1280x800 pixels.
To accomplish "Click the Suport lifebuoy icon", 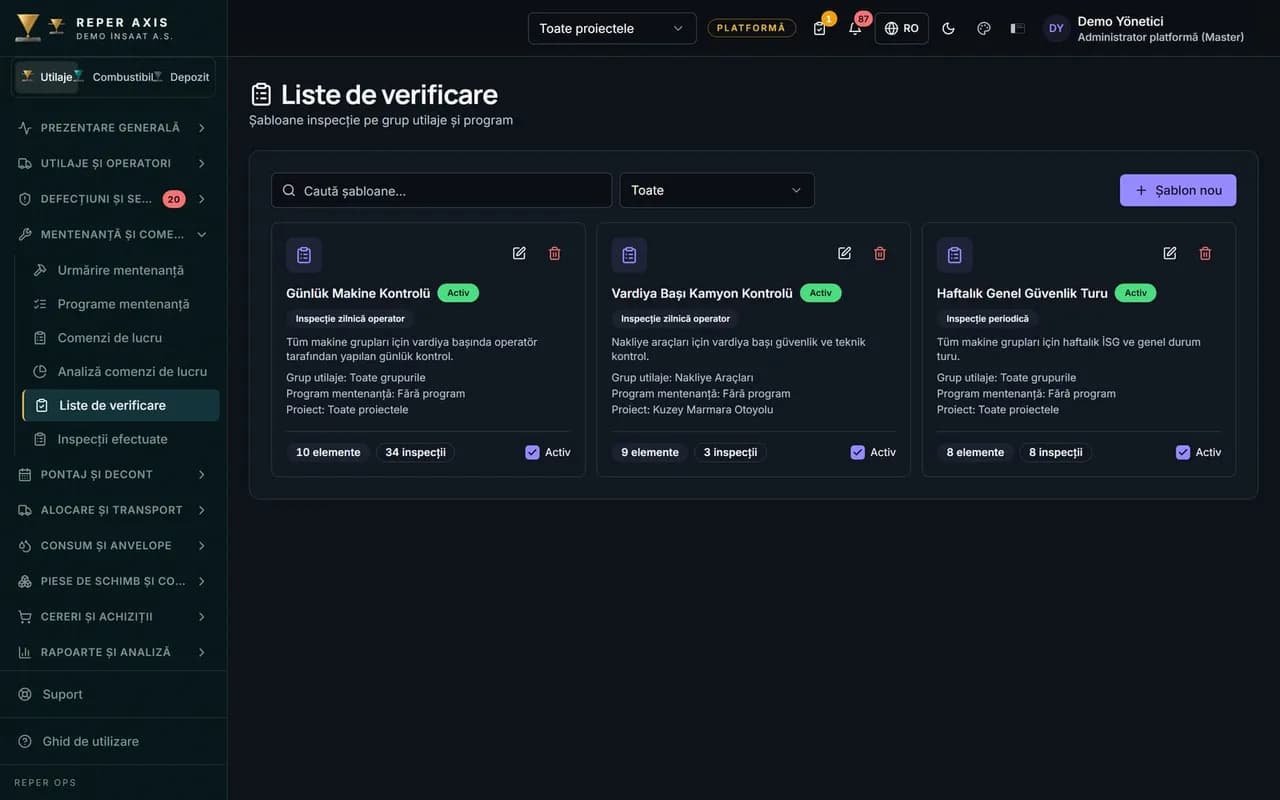I will 25,694.
